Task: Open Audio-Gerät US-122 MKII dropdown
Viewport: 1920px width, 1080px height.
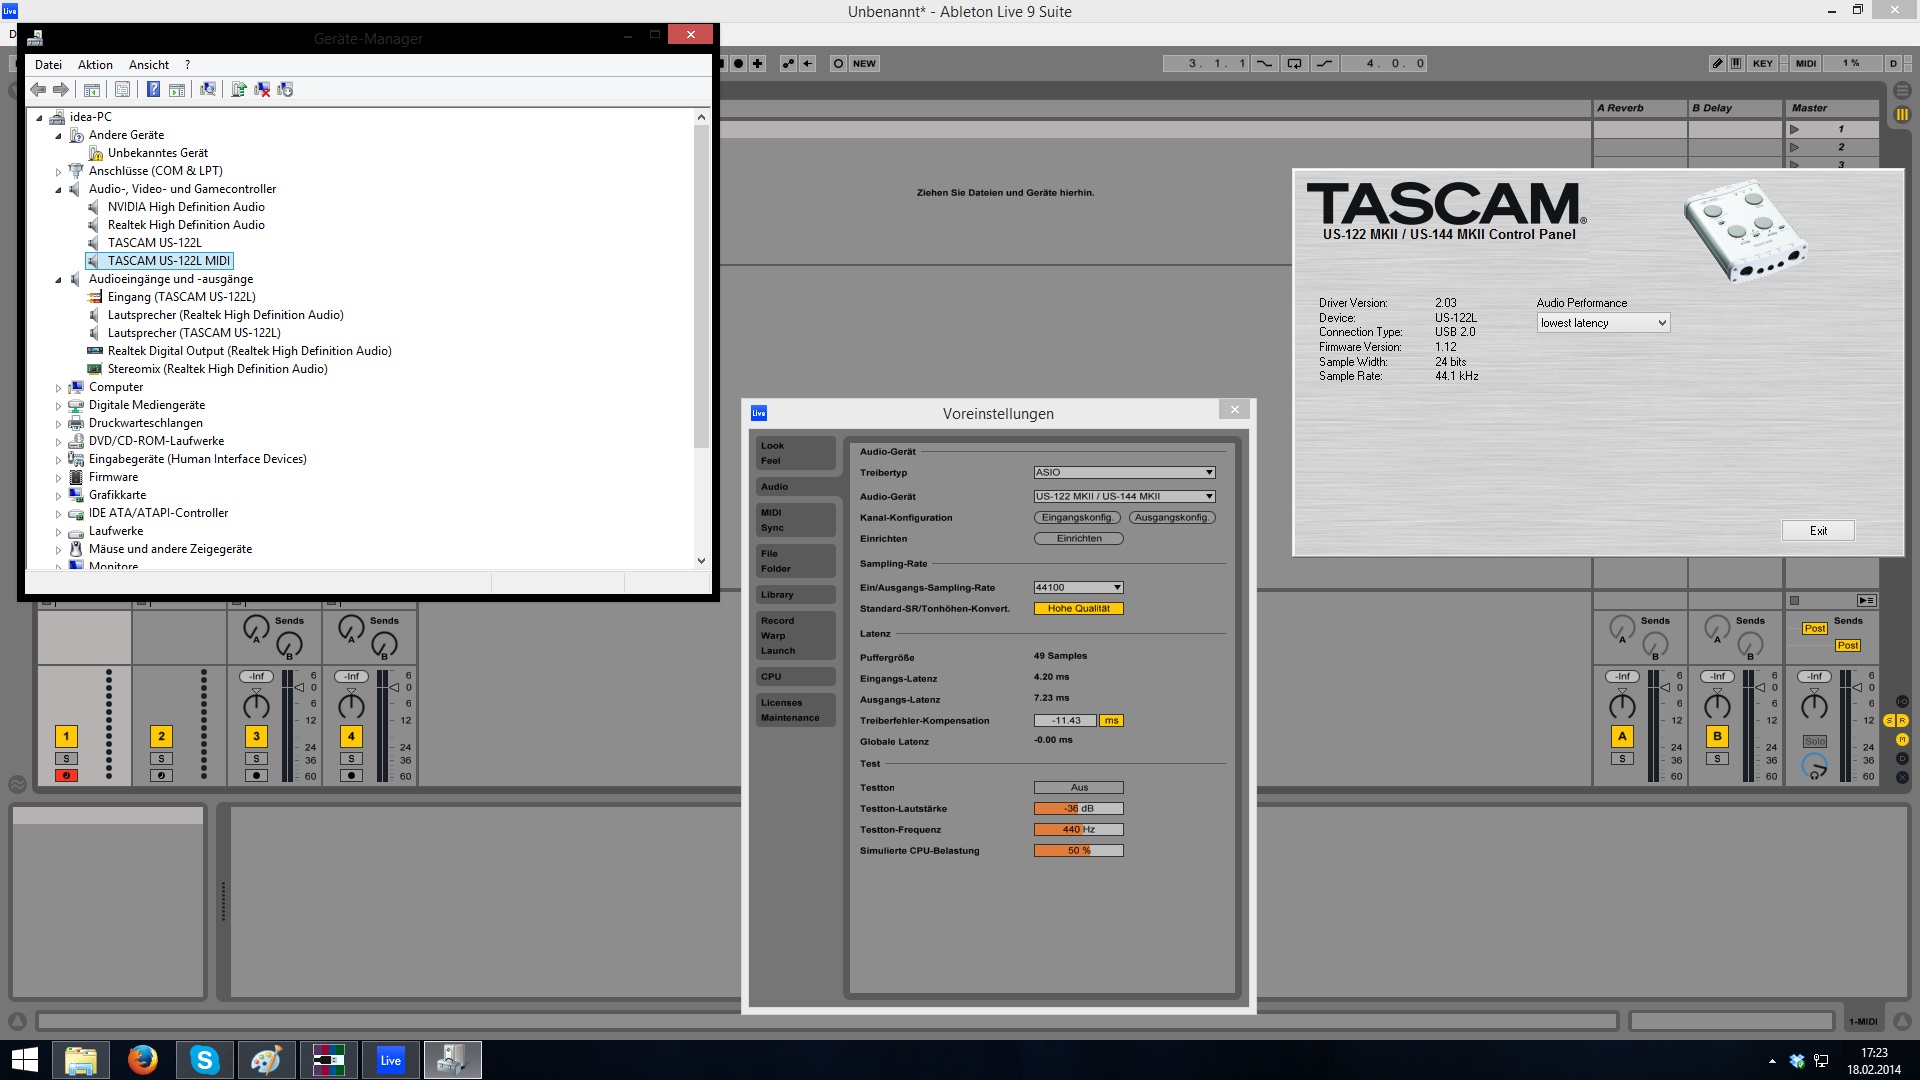Action: click(1124, 496)
